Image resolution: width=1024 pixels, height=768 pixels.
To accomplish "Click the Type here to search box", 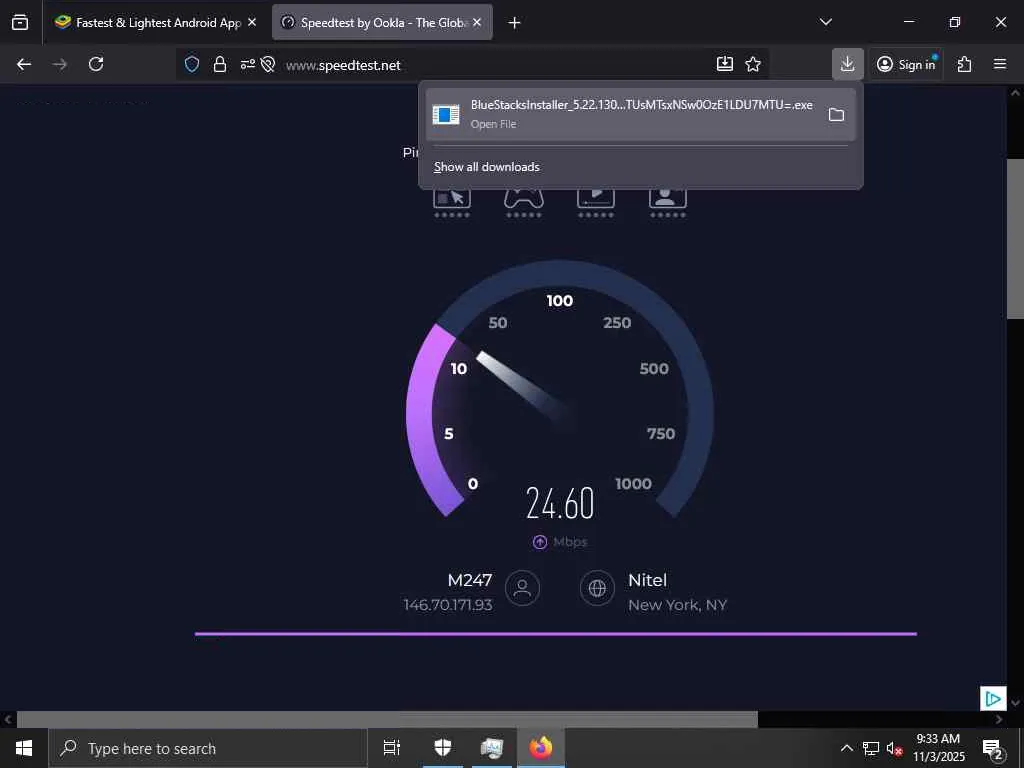I will [208, 748].
